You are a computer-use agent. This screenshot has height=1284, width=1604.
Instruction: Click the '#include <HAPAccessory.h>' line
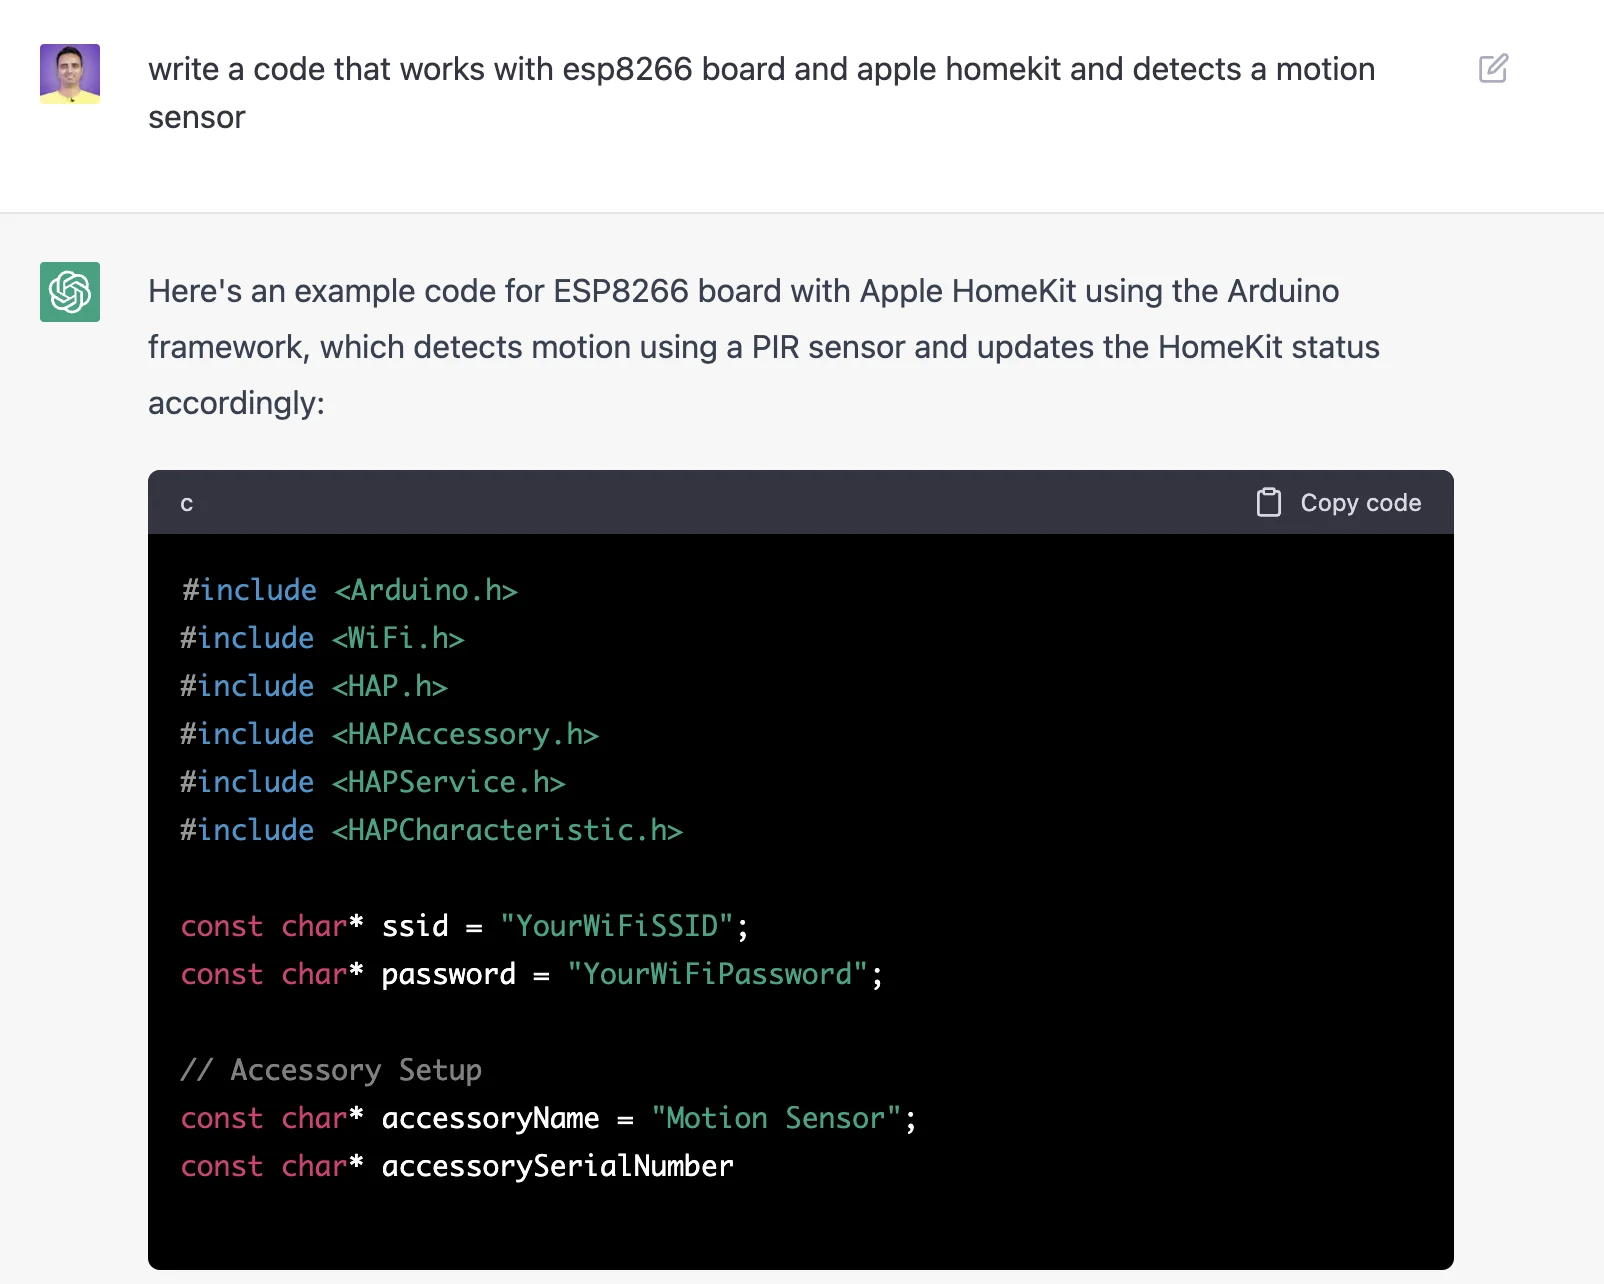(390, 734)
